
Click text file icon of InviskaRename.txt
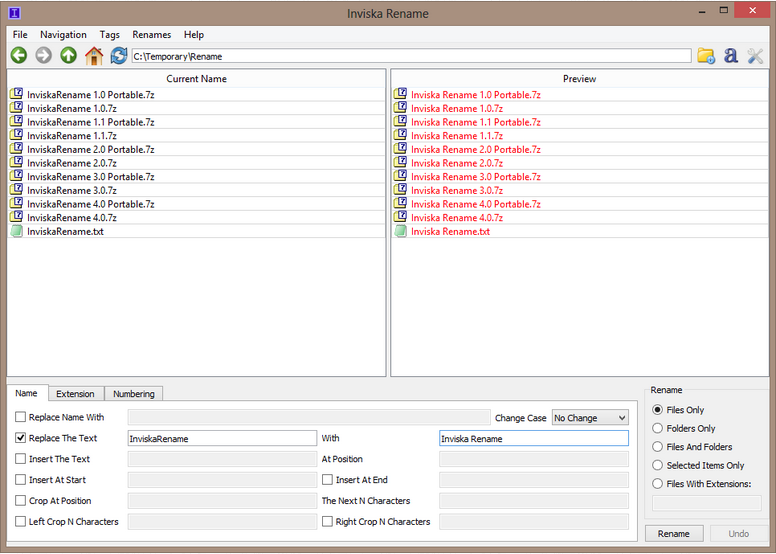click(x=16, y=231)
